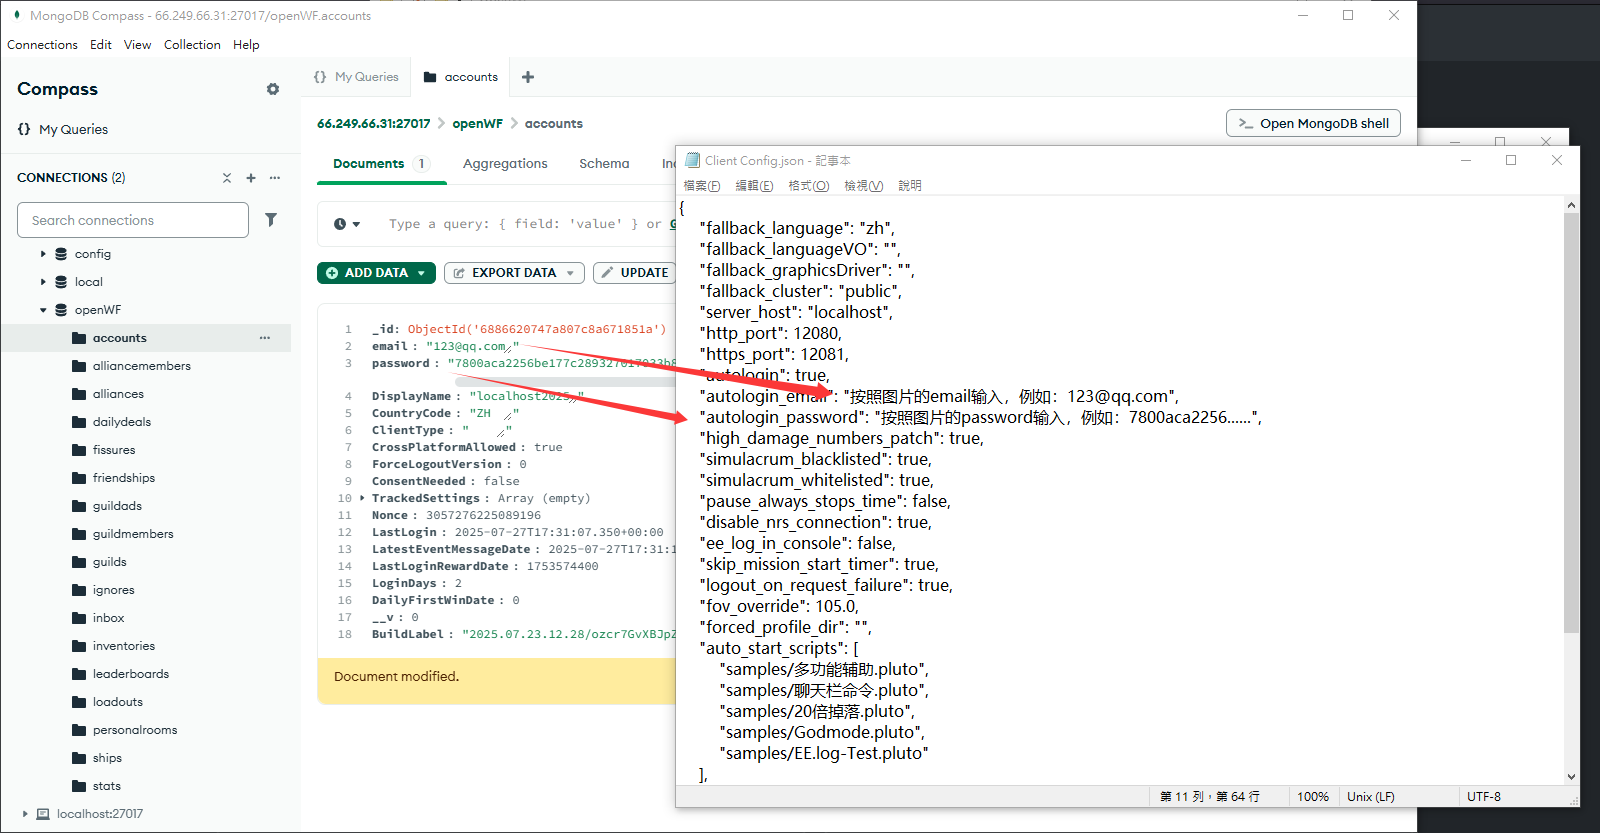The image size is (1600, 833).
Task: Open the View menu in Compass
Action: coord(138,45)
